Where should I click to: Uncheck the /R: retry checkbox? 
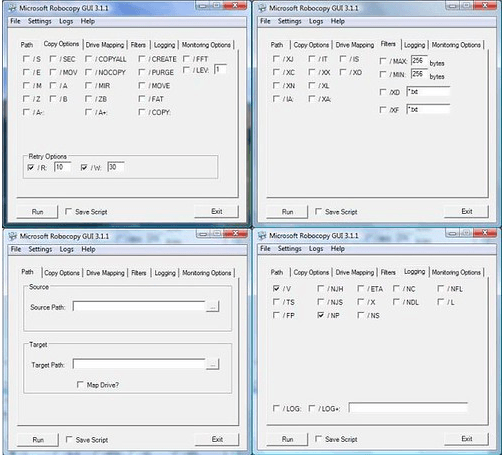[x=31, y=167]
